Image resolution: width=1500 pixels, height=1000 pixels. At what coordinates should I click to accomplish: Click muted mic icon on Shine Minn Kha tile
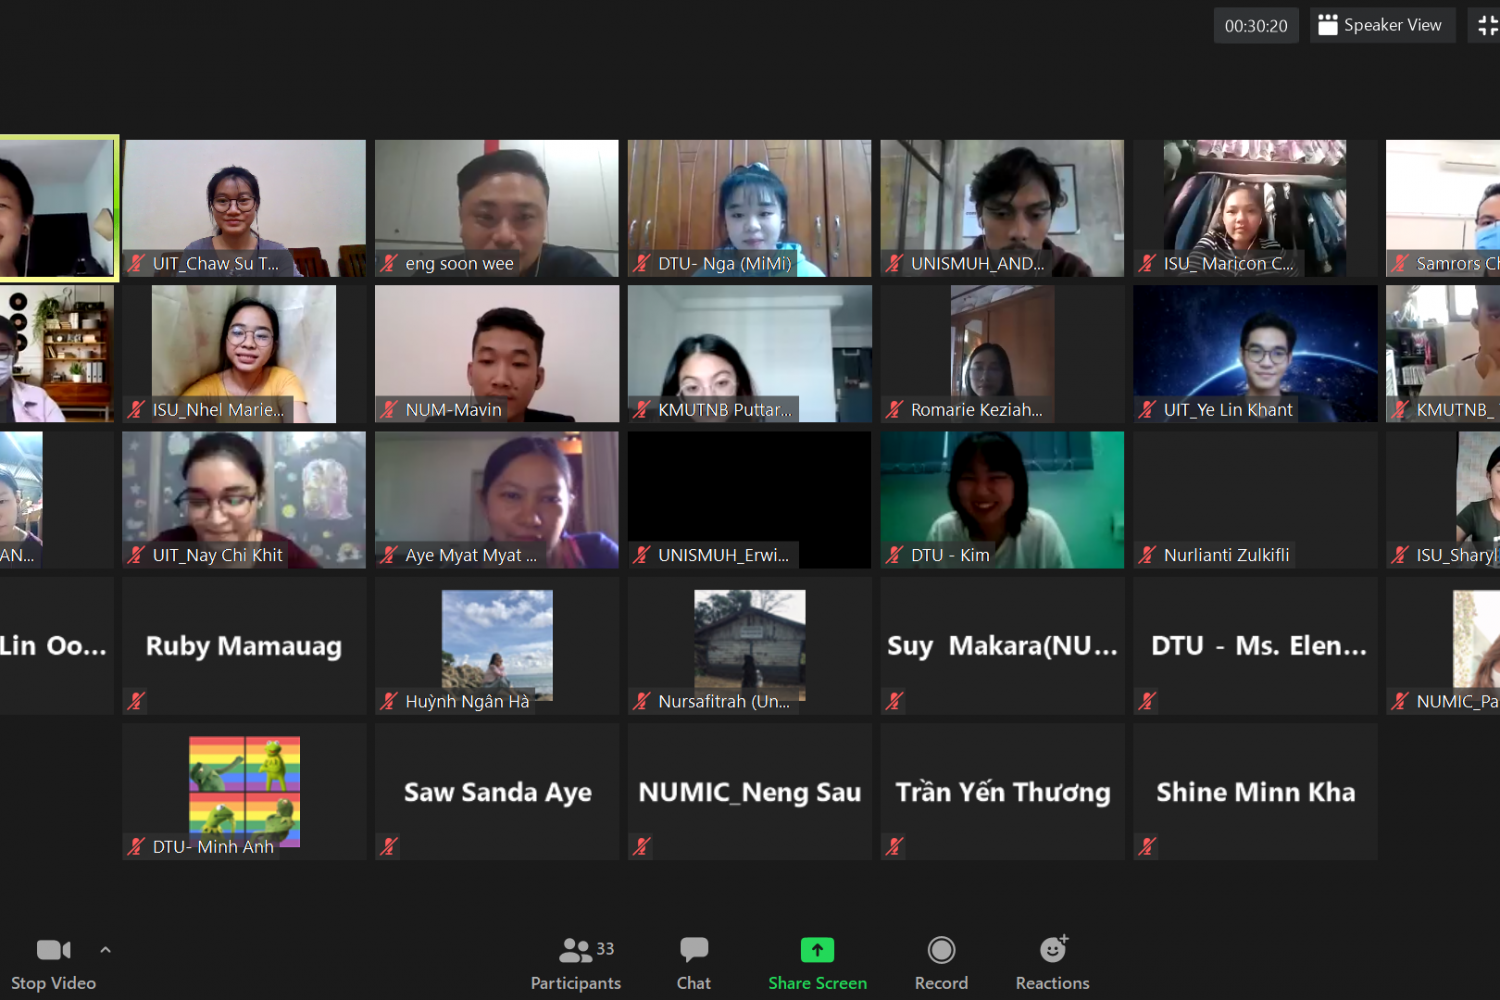tap(1147, 847)
